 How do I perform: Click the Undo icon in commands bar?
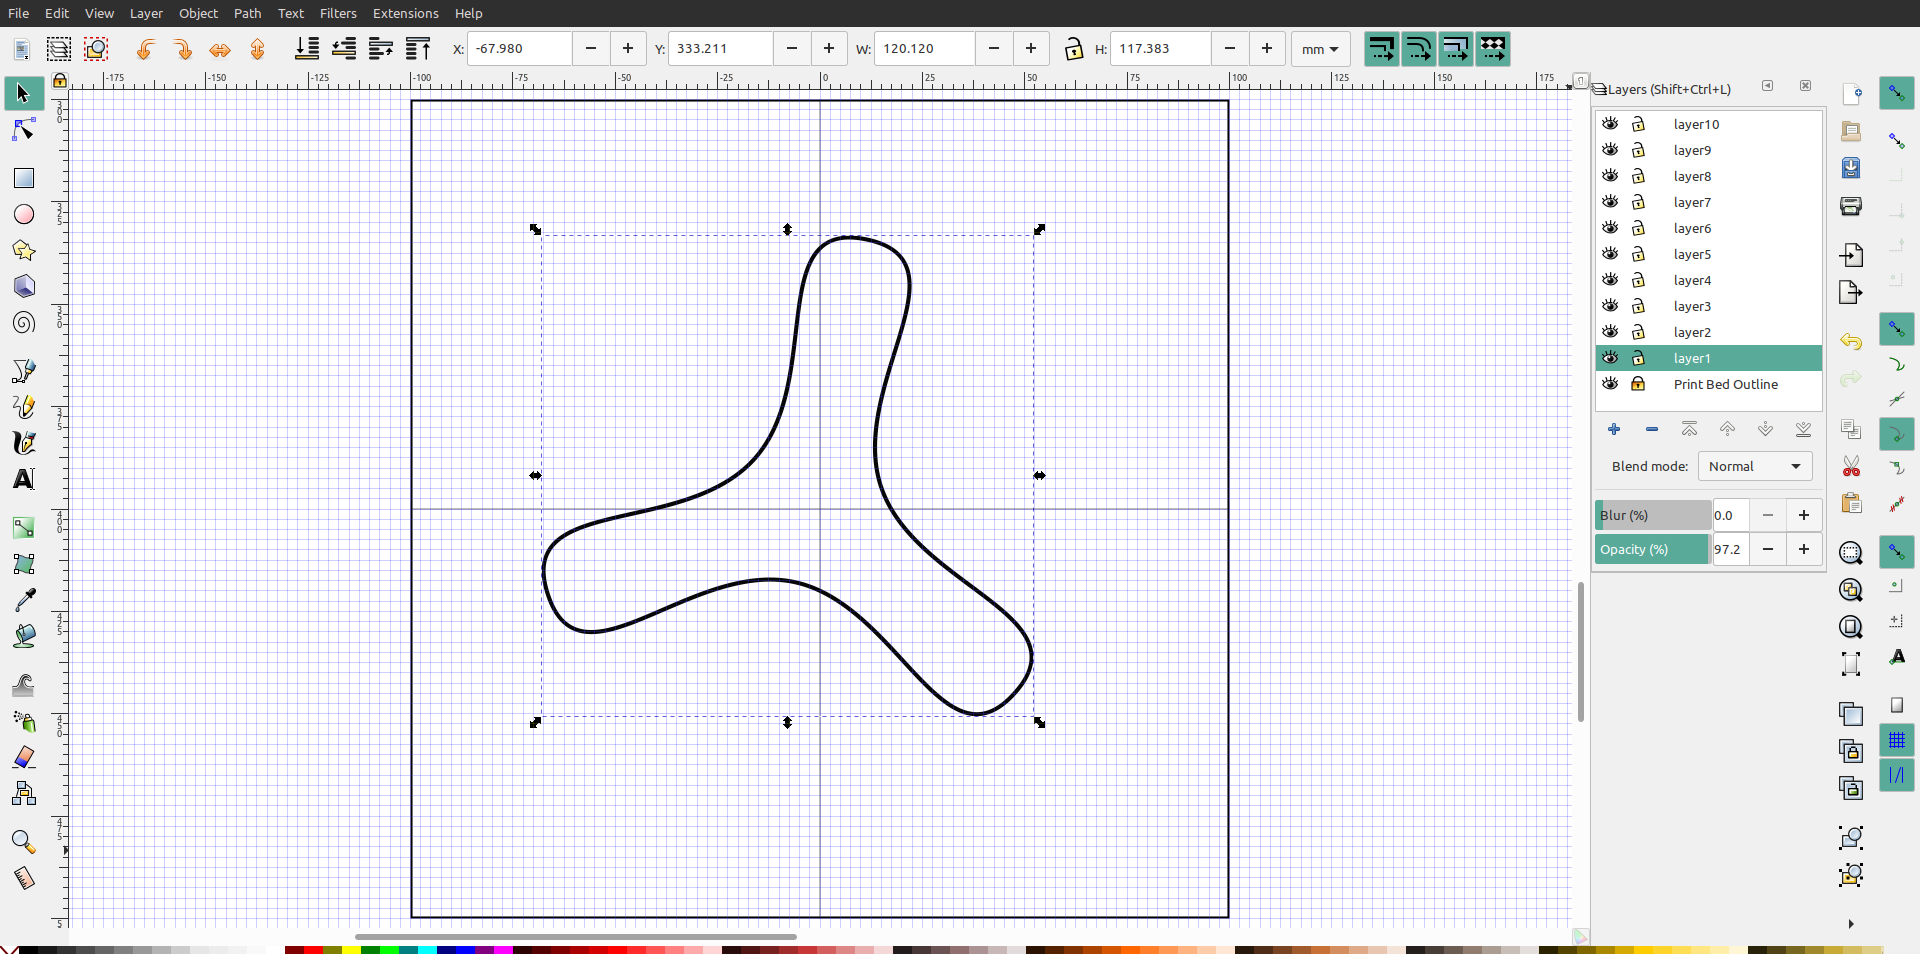pyautogui.click(x=1851, y=342)
